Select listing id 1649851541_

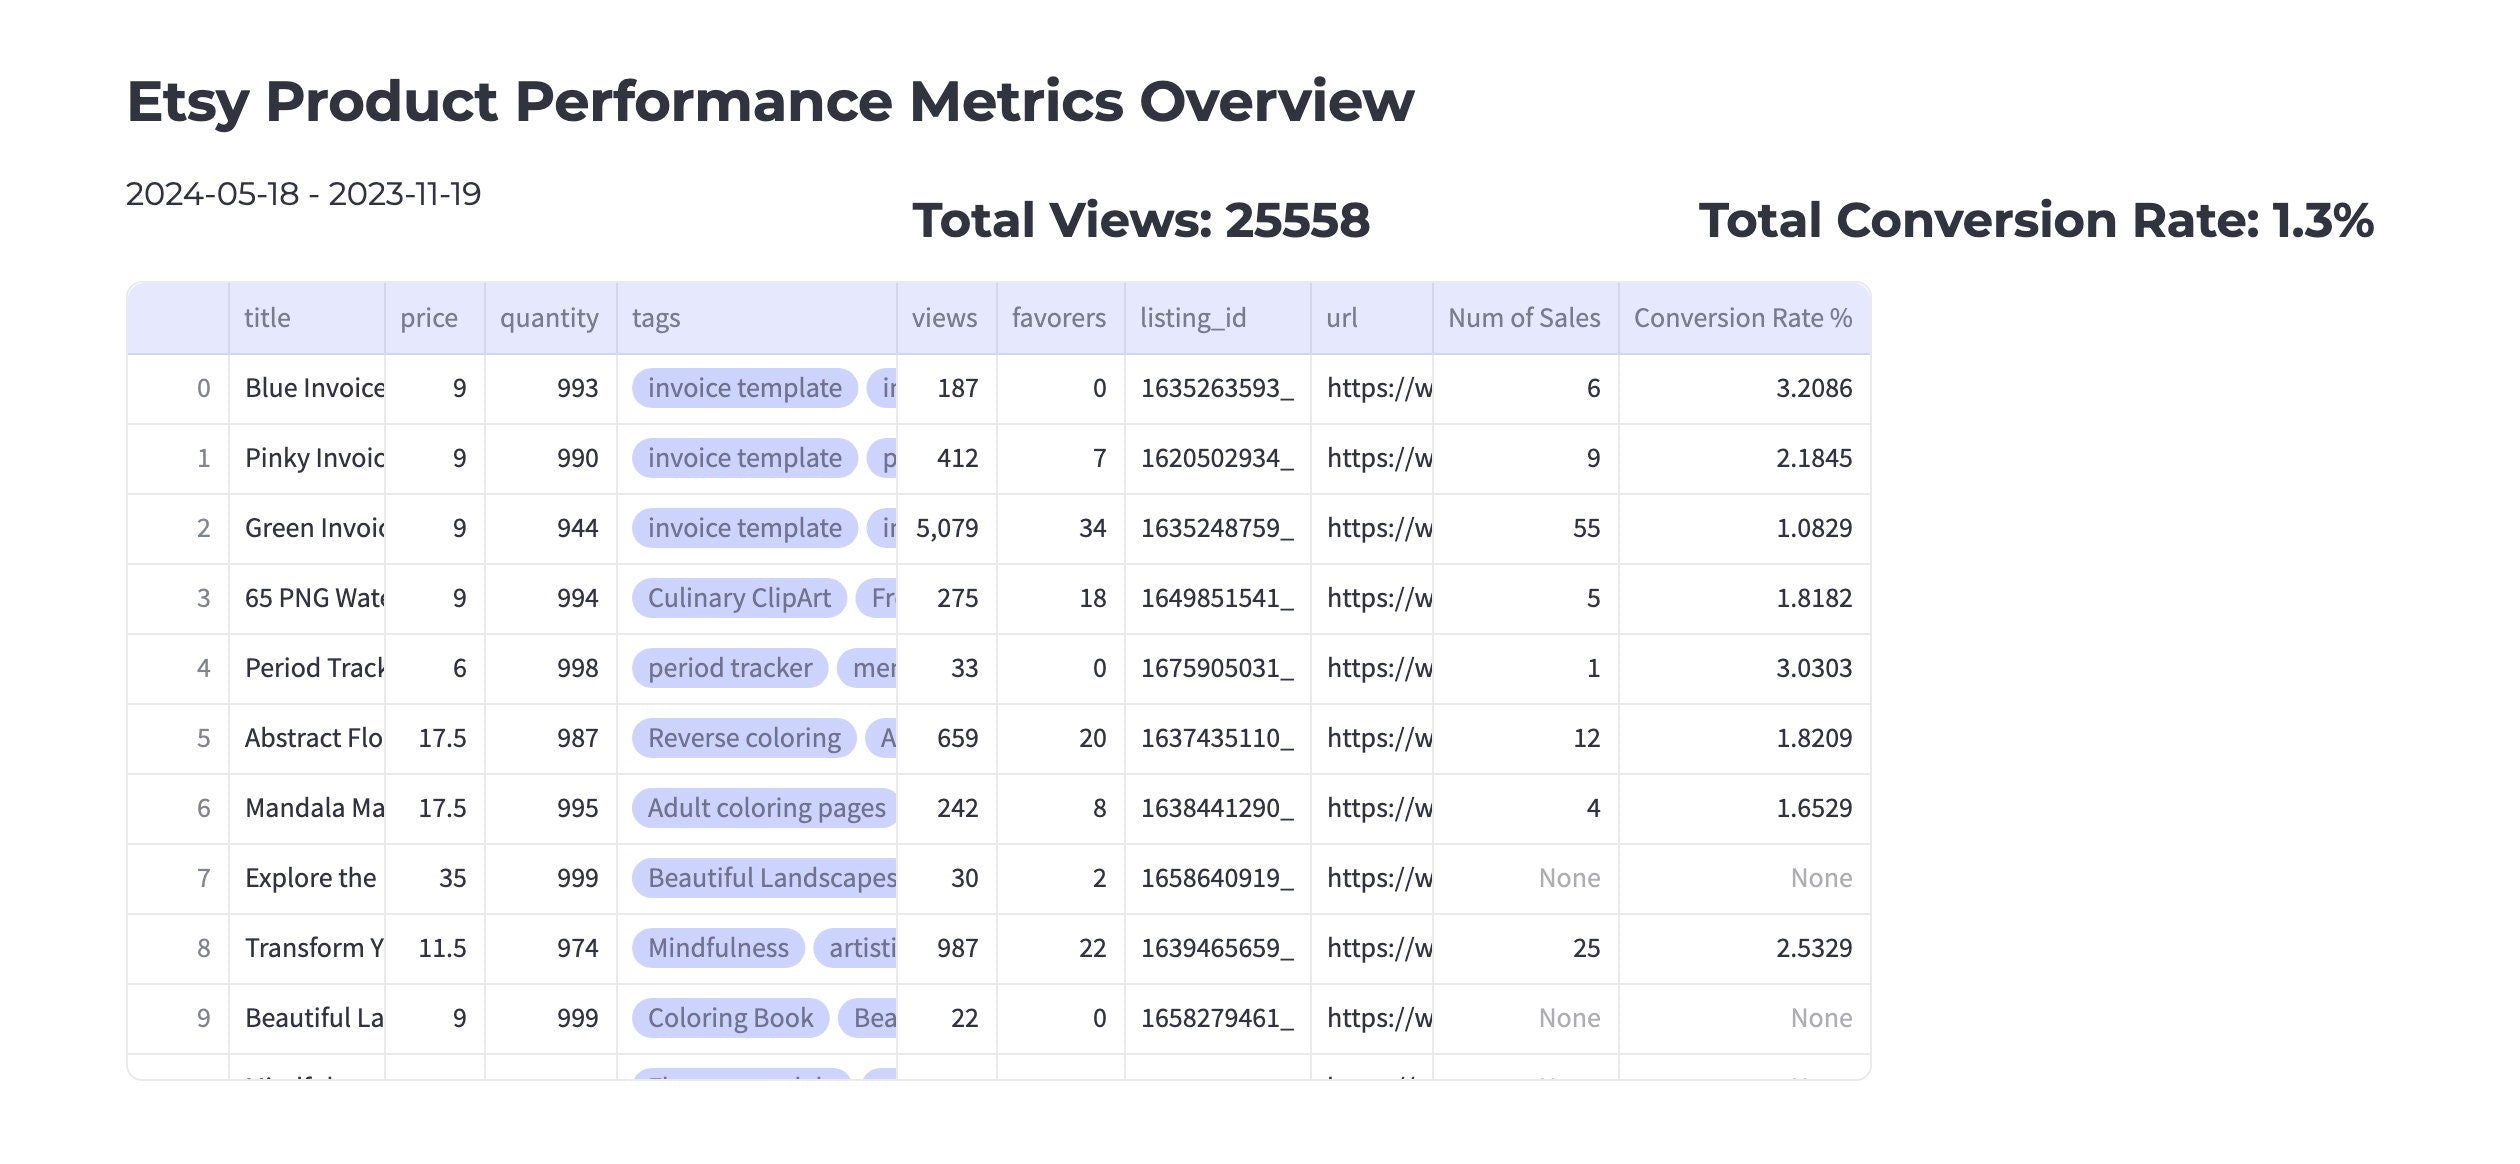tap(1218, 599)
